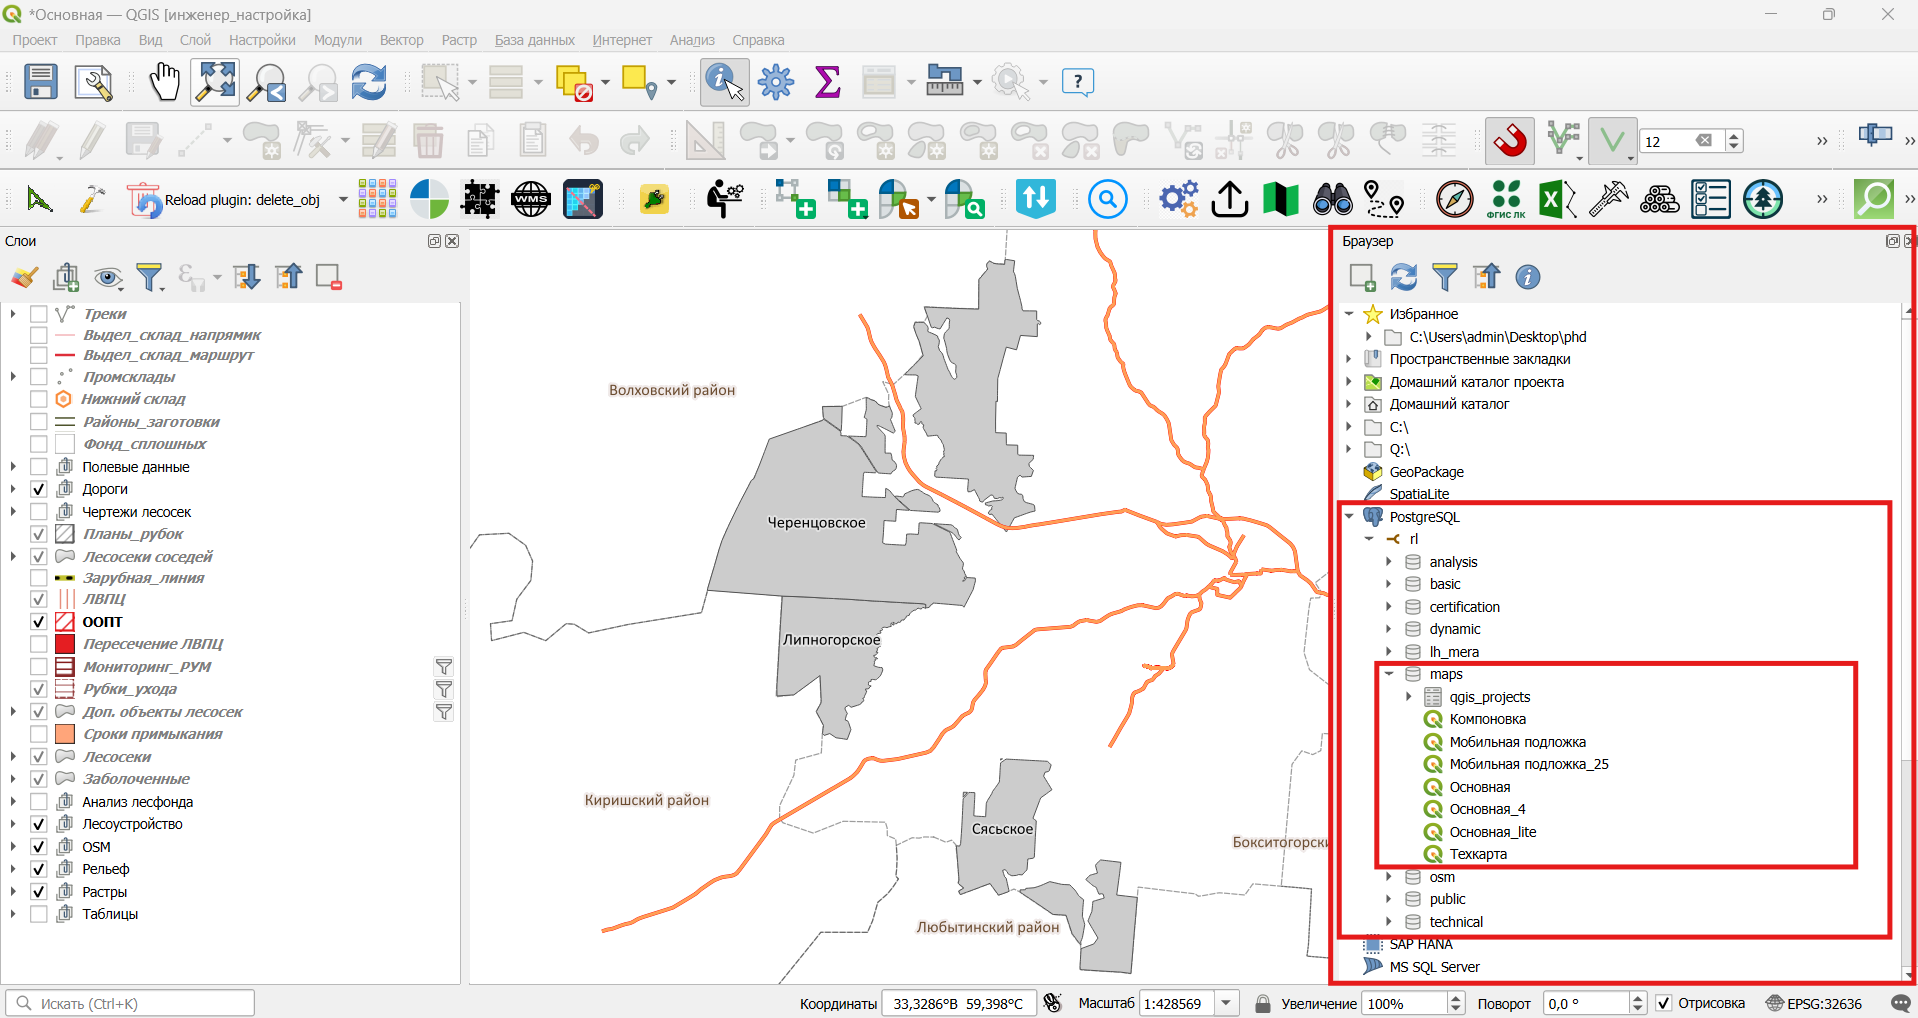This screenshot has height=1018, width=1918.
Task: Refresh the Browser panel
Action: click(1404, 277)
